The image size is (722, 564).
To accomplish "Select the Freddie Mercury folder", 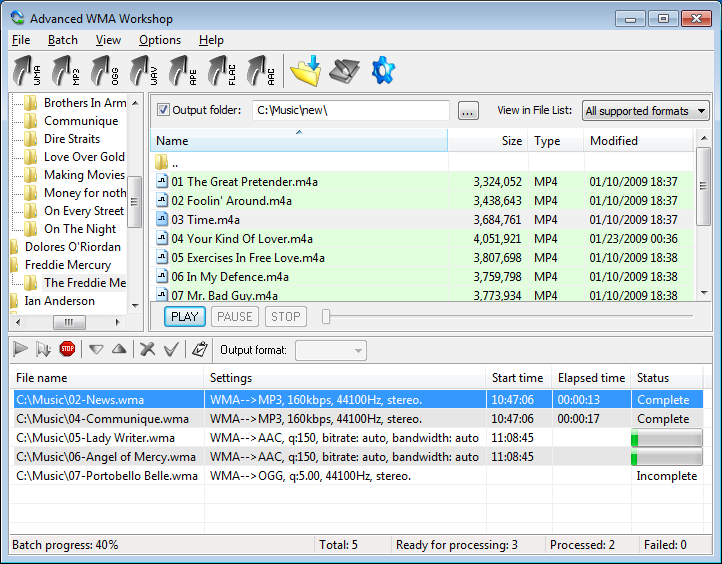I will 68,265.
